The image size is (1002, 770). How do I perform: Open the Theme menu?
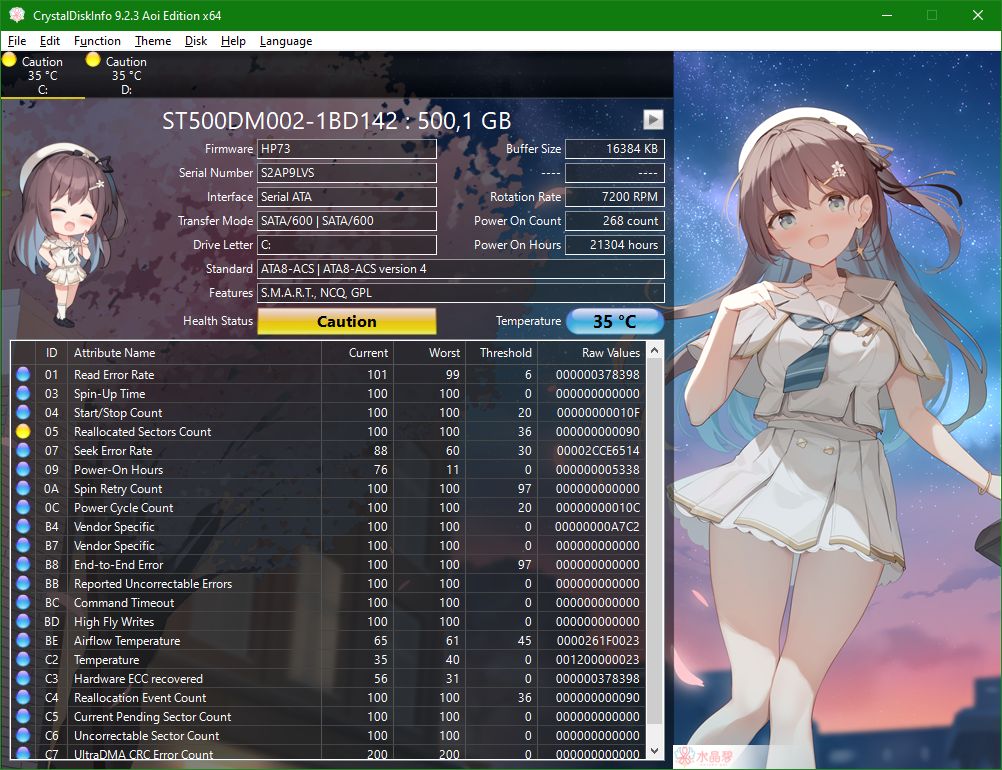click(x=153, y=41)
